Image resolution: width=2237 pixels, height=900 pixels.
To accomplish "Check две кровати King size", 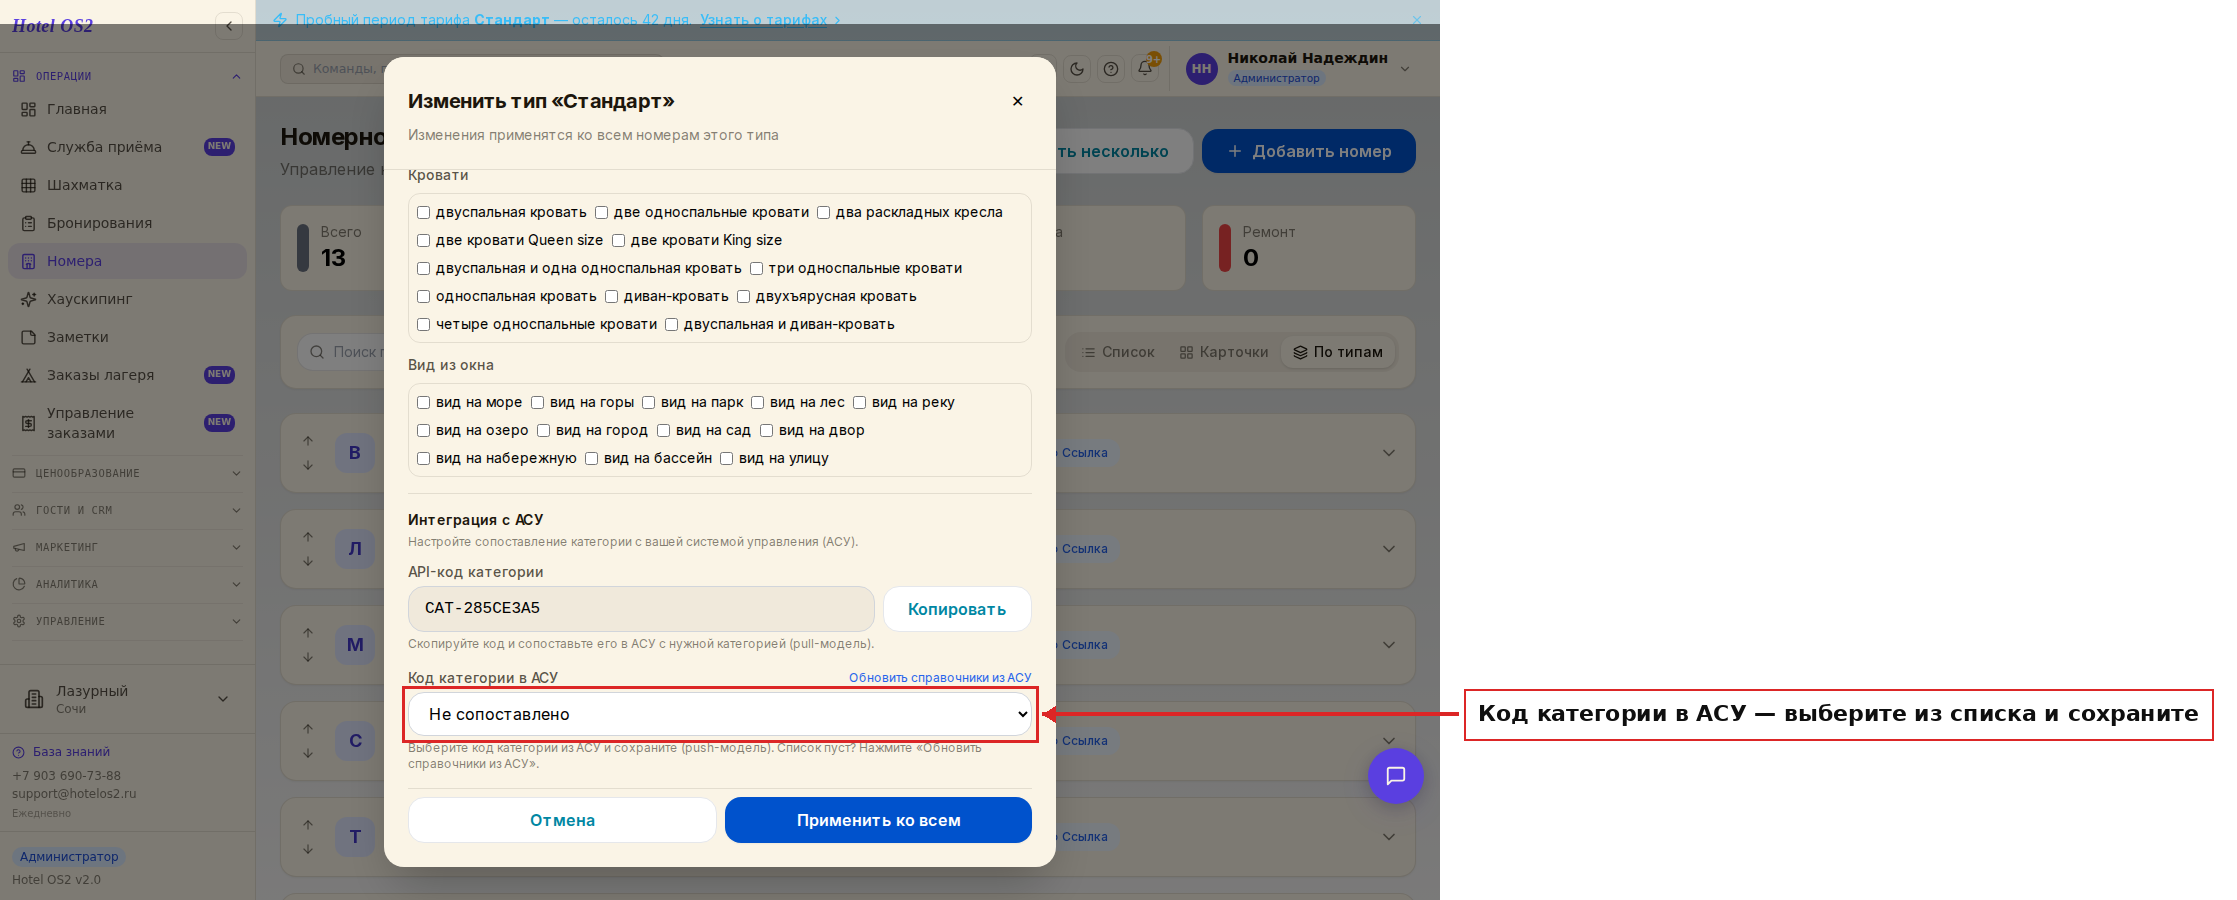I will (x=619, y=240).
